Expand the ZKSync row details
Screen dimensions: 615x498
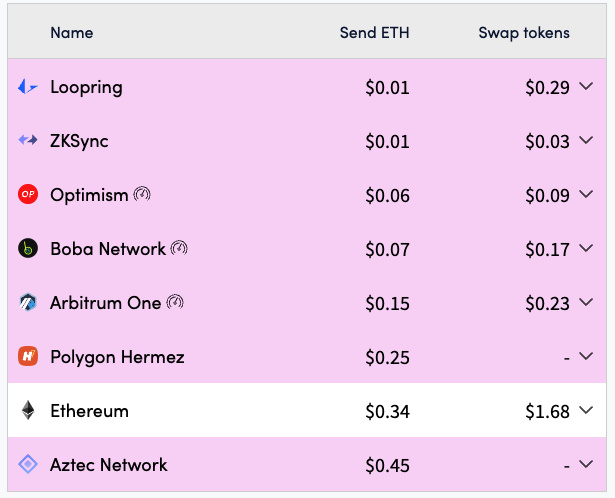(586, 140)
